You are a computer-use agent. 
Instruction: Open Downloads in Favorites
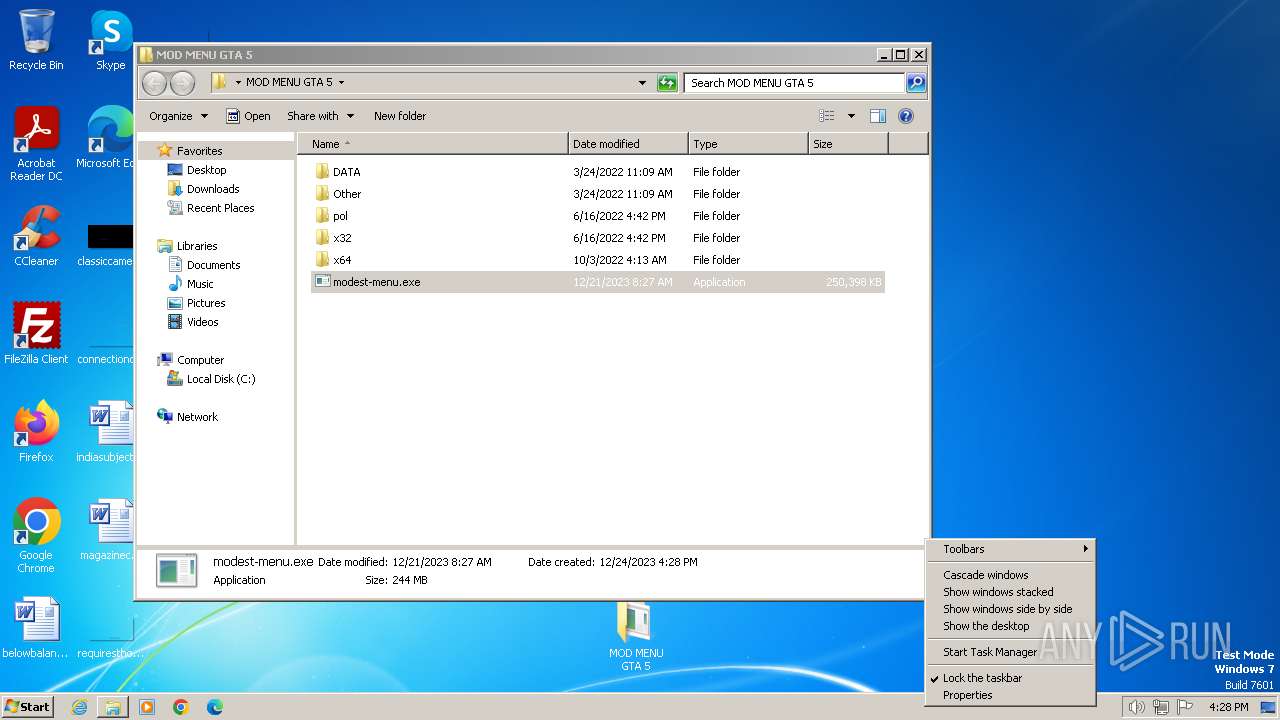(x=204, y=189)
